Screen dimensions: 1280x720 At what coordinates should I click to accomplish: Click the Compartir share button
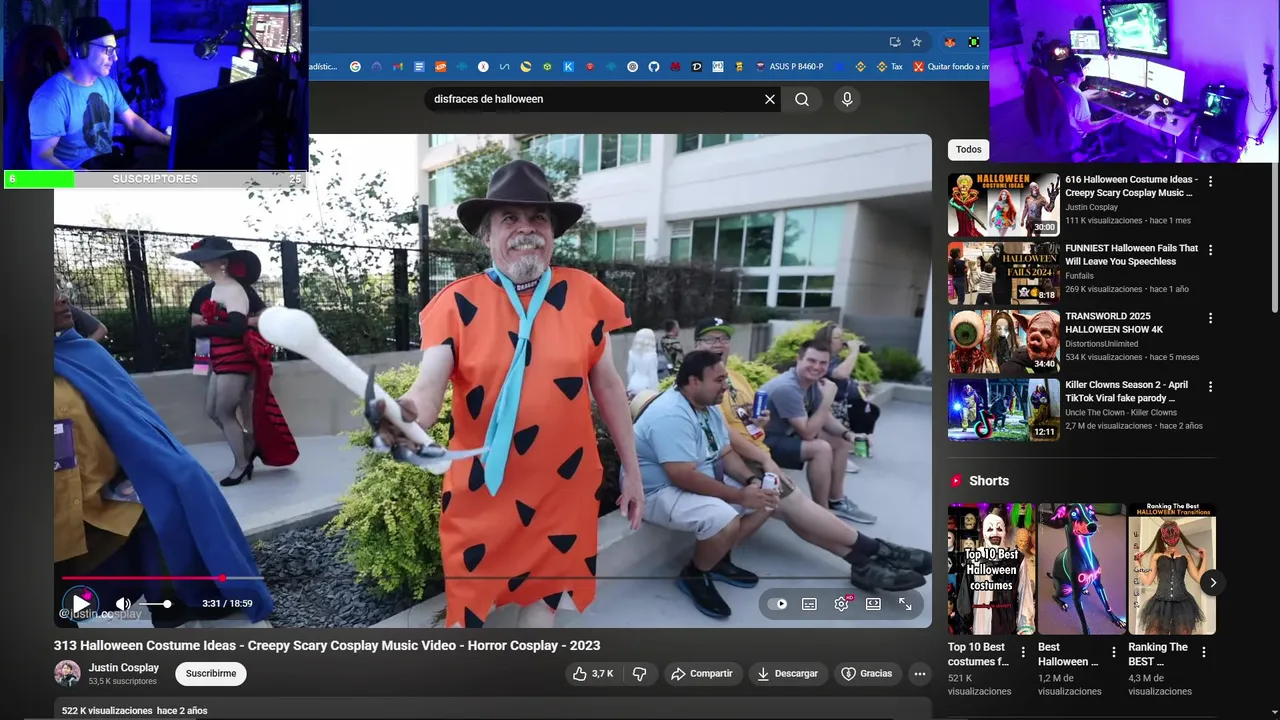[x=702, y=674]
